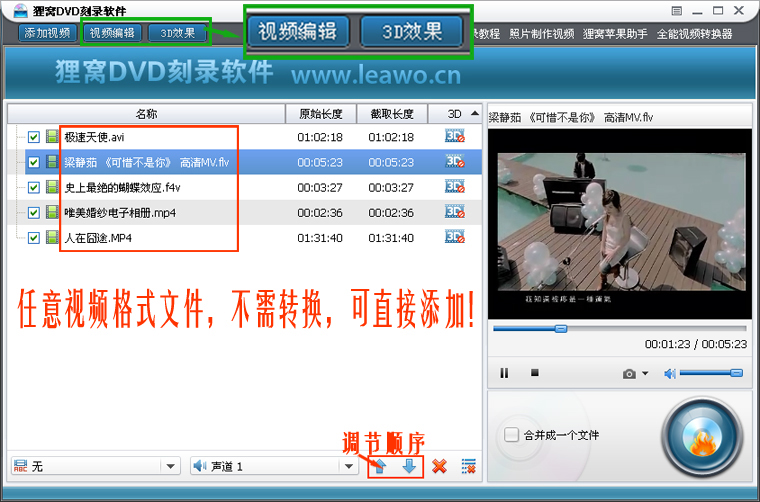Open the 声道 1 audio track dropdown
Viewport: 760px width, 502px height.
274,466
